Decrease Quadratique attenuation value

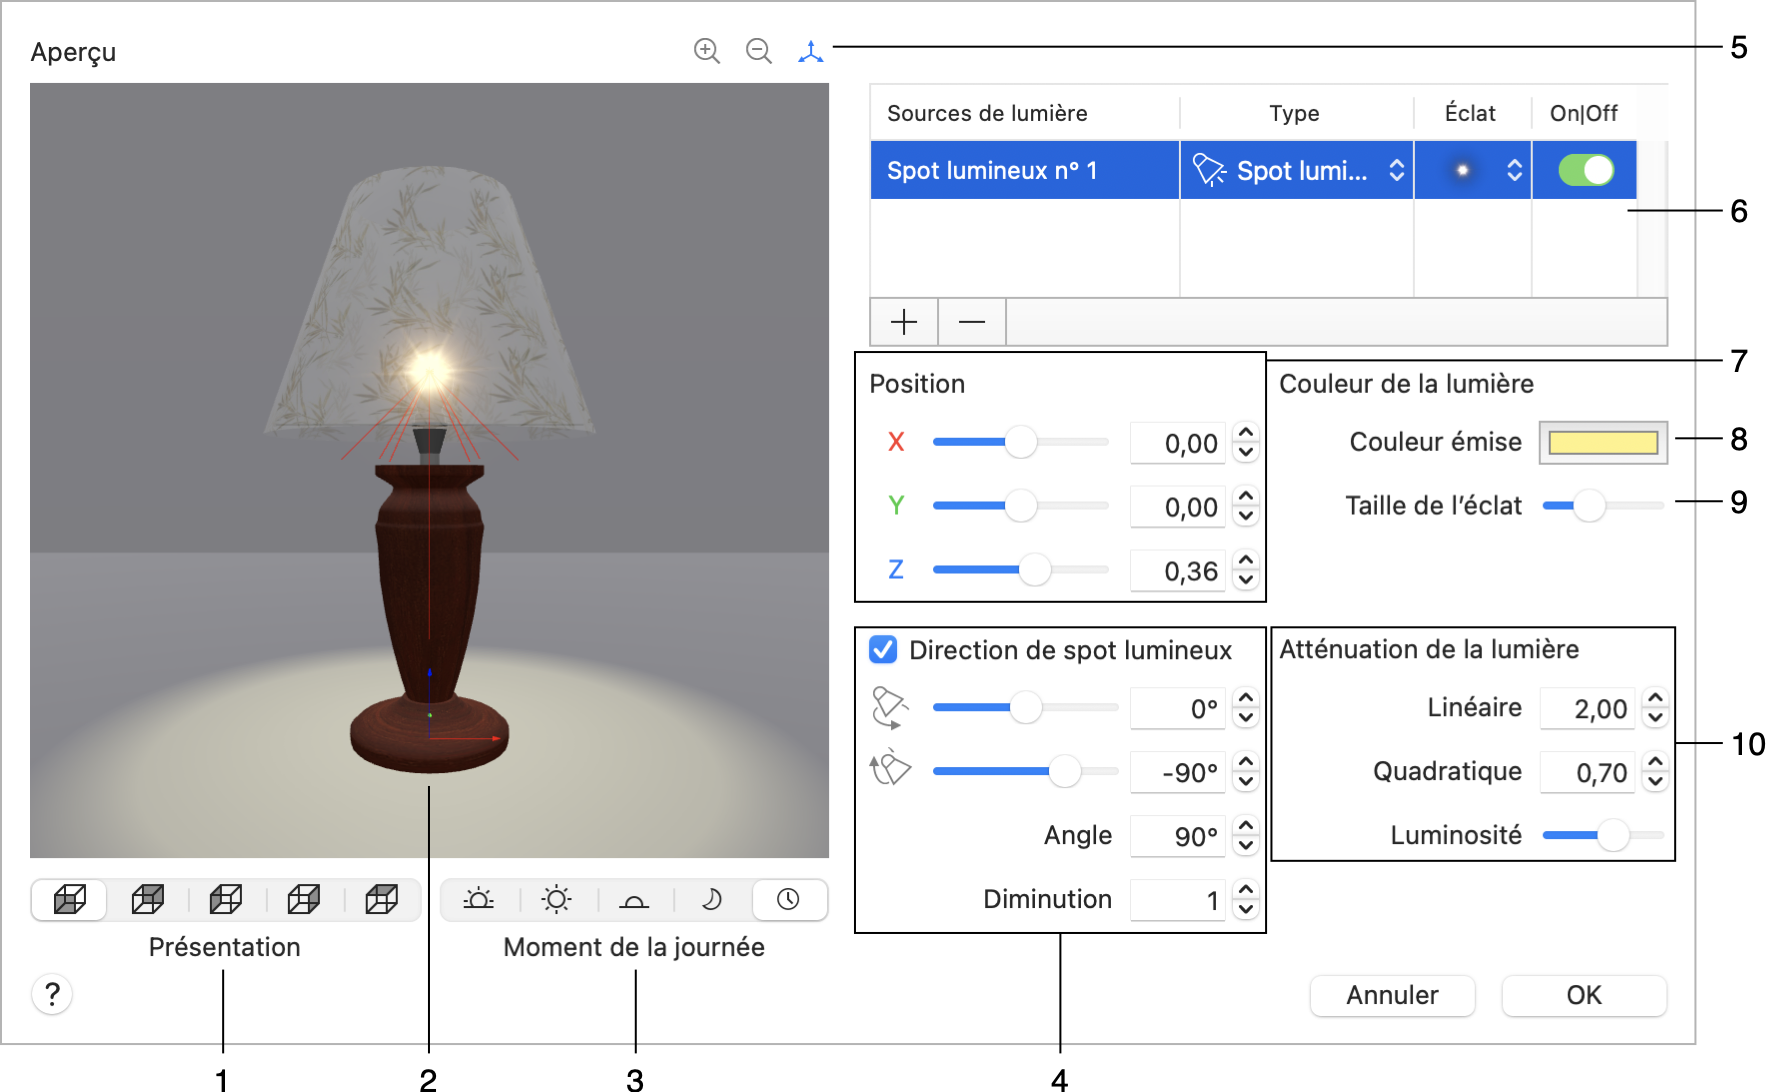pos(1655,782)
